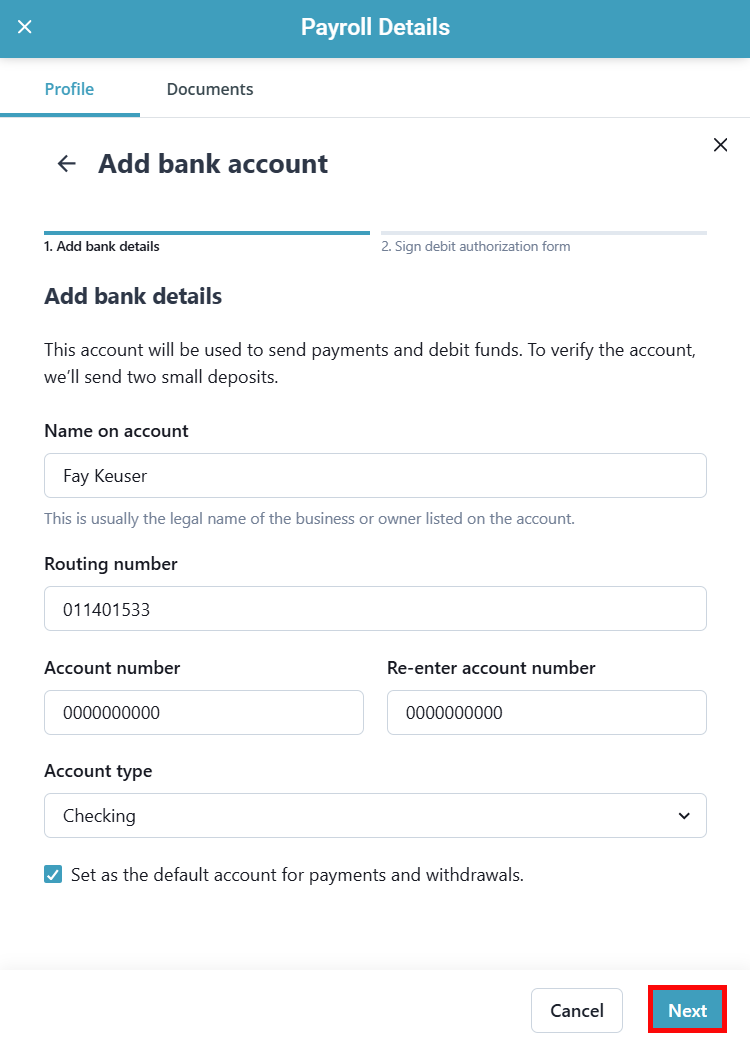Image resolution: width=750 pixels, height=1047 pixels.
Task: Select the Account number input
Action: pos(204,713)
